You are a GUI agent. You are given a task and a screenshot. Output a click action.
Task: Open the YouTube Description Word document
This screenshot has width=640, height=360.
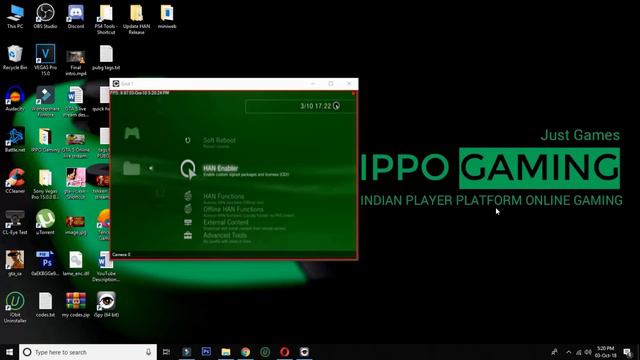106,266
